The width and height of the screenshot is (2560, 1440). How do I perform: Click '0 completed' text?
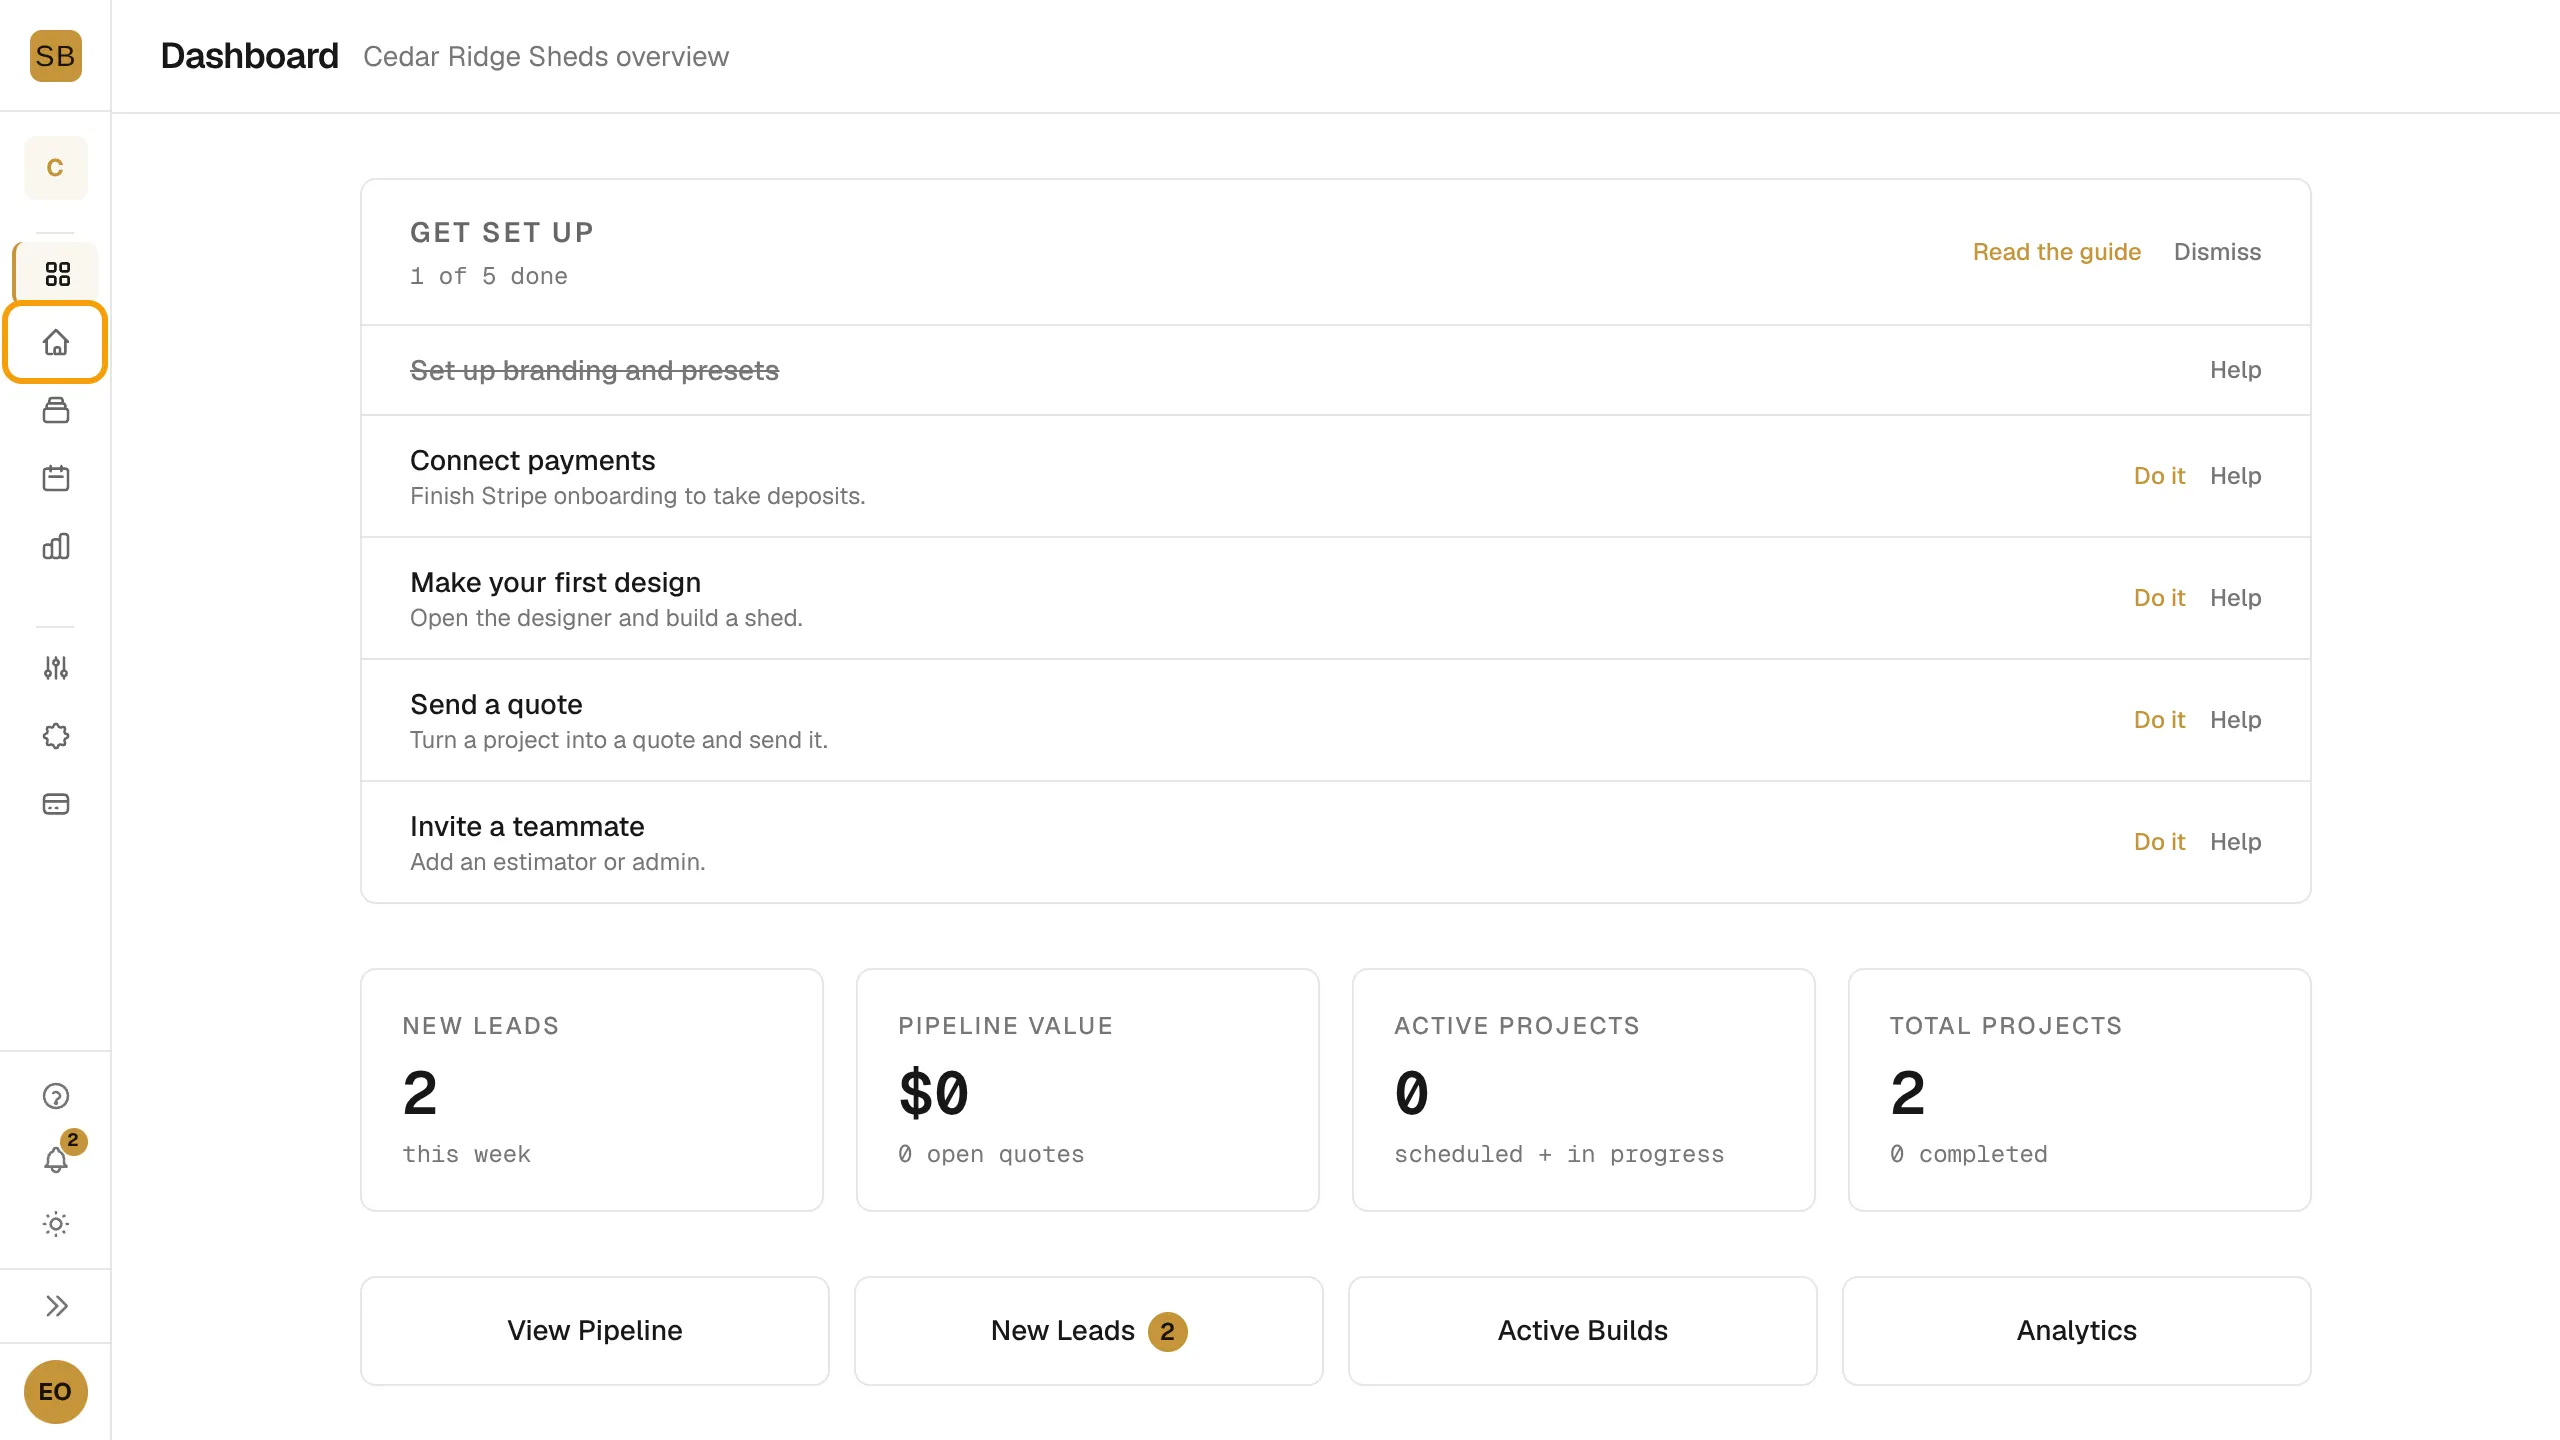1969,1154
